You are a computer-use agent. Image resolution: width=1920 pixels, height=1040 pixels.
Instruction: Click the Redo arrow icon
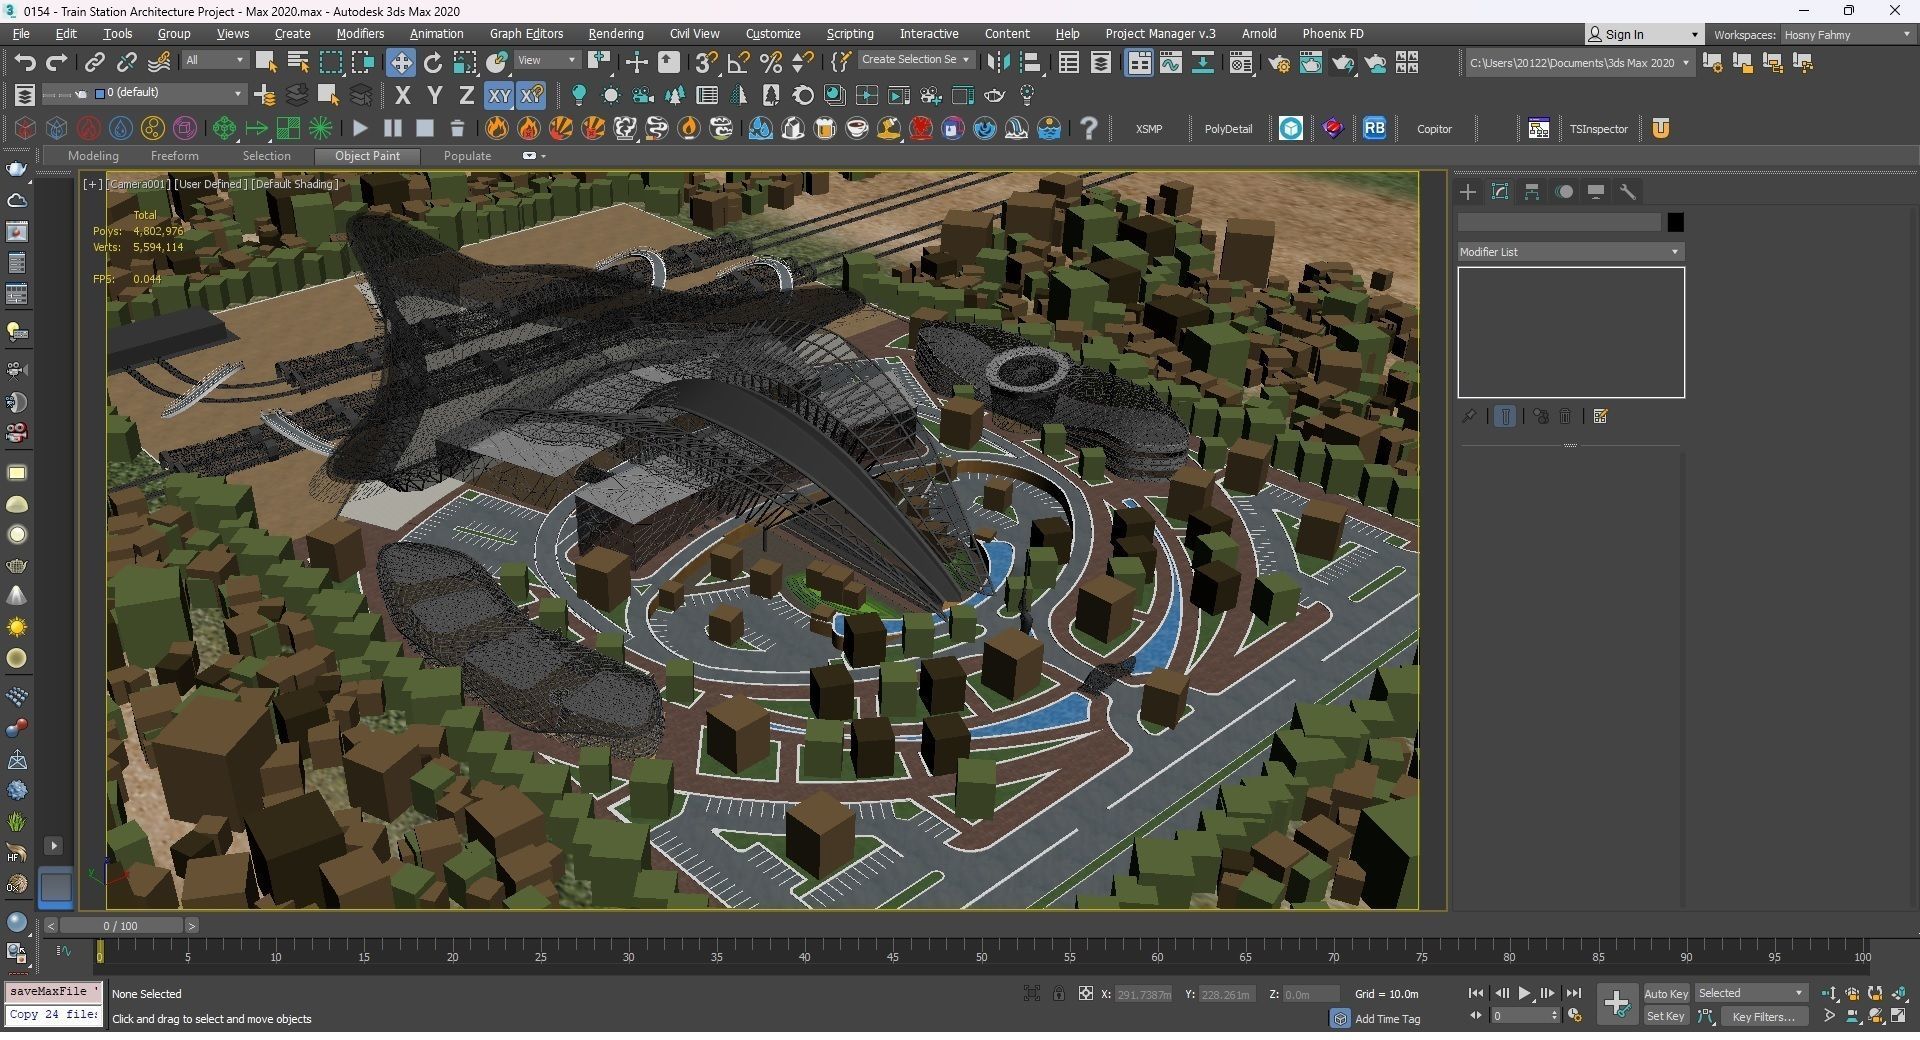pyautogui.click(x=57, y=62)
